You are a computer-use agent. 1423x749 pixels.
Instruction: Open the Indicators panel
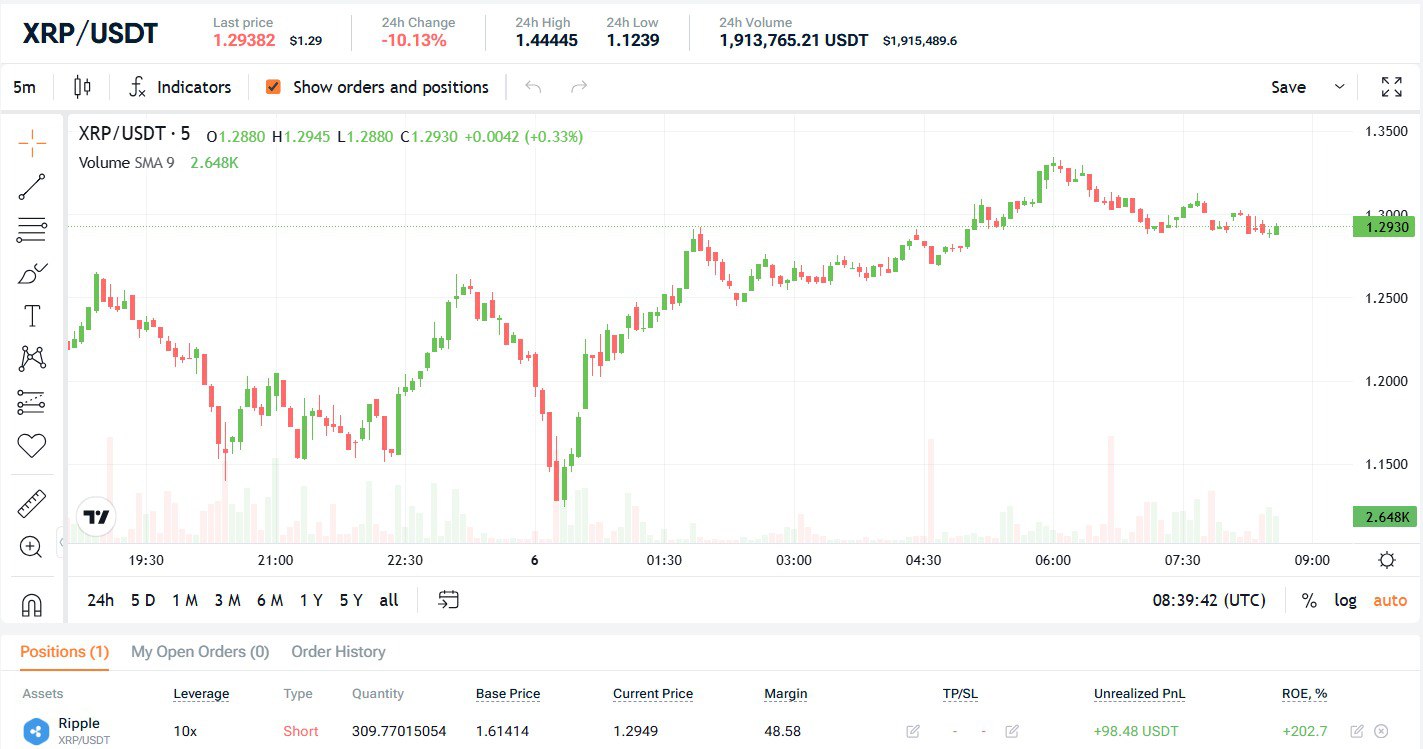tap(181, 87)
